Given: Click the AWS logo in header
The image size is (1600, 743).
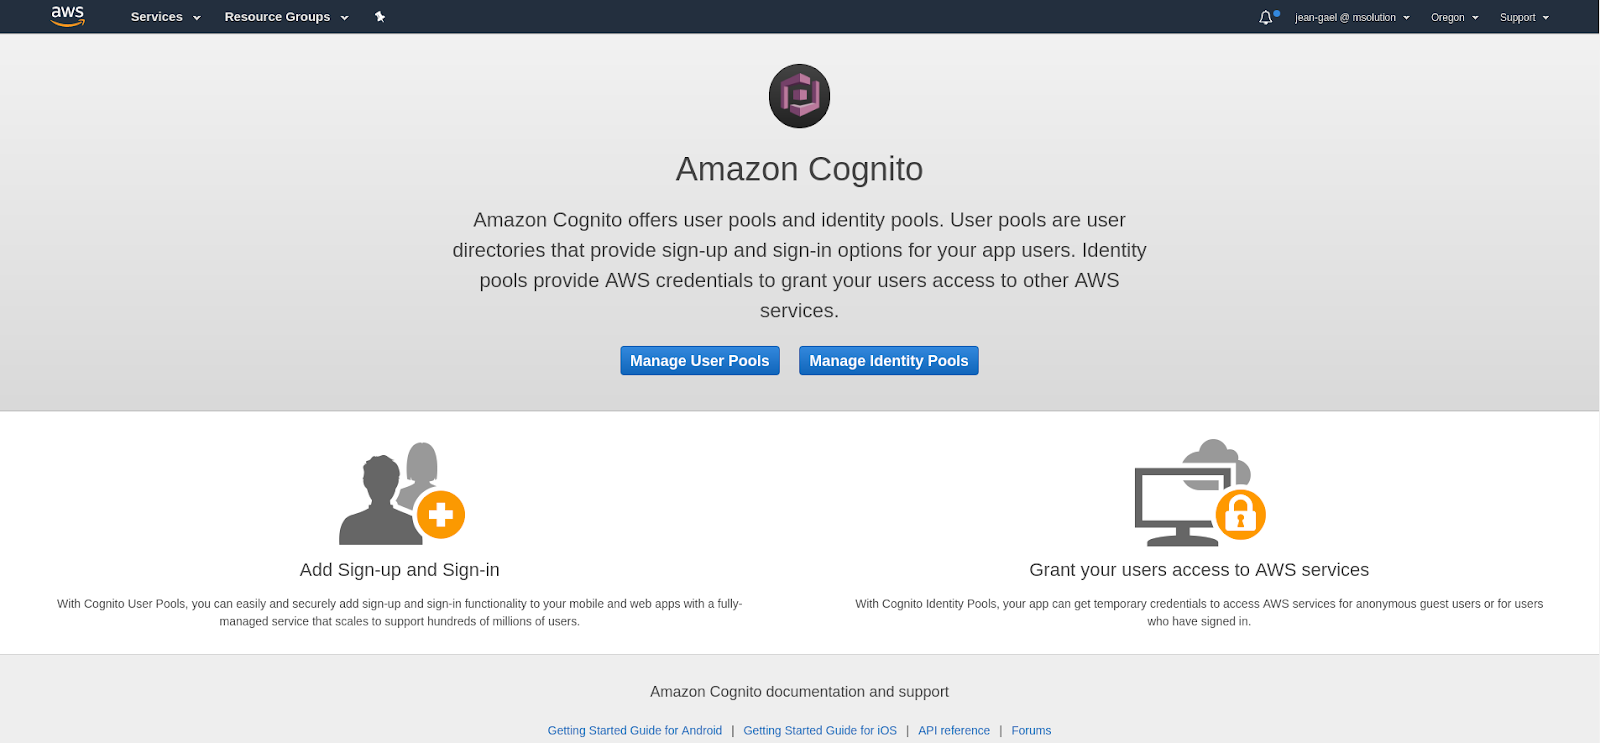Looking at the screenshot, I should coord(68,16).
